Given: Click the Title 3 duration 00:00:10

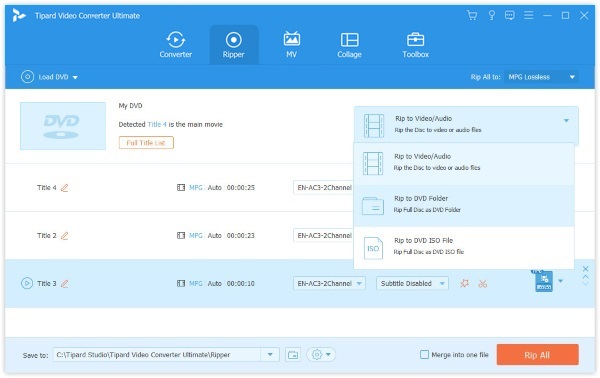Looking at the screenshot, I should click(x=241, y=283).
